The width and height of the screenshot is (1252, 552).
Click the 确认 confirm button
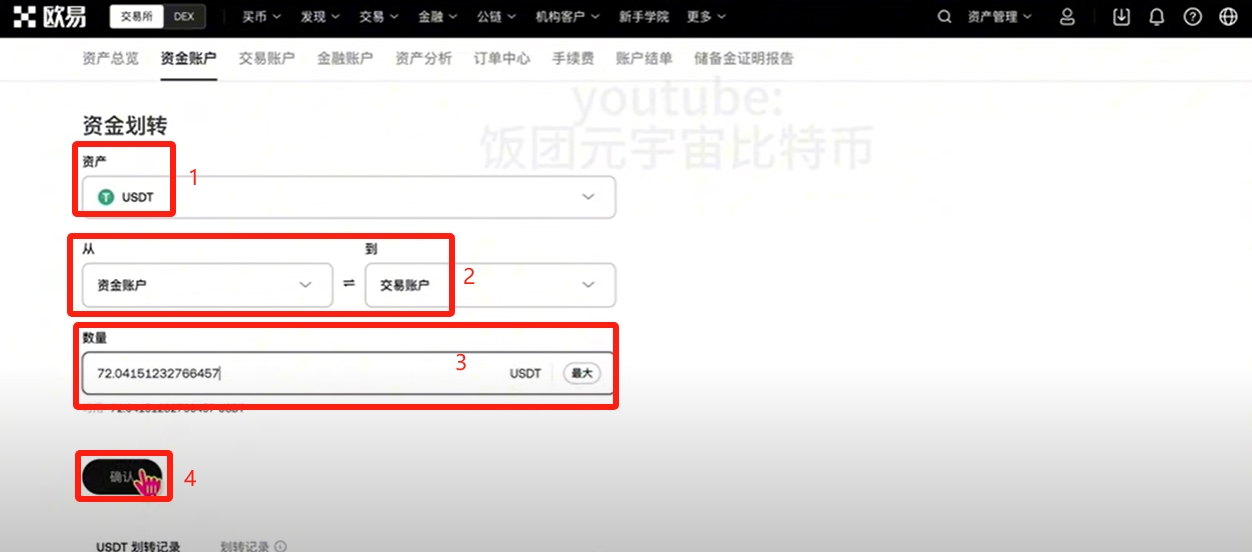tap(122, 477)
